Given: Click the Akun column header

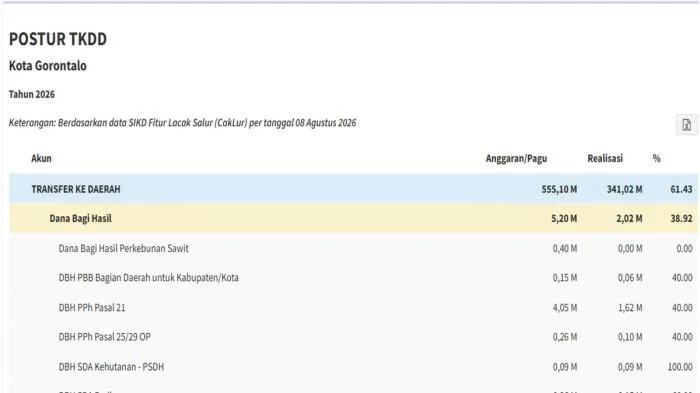Looking at the screenshot, I should [x=41, y=158].
